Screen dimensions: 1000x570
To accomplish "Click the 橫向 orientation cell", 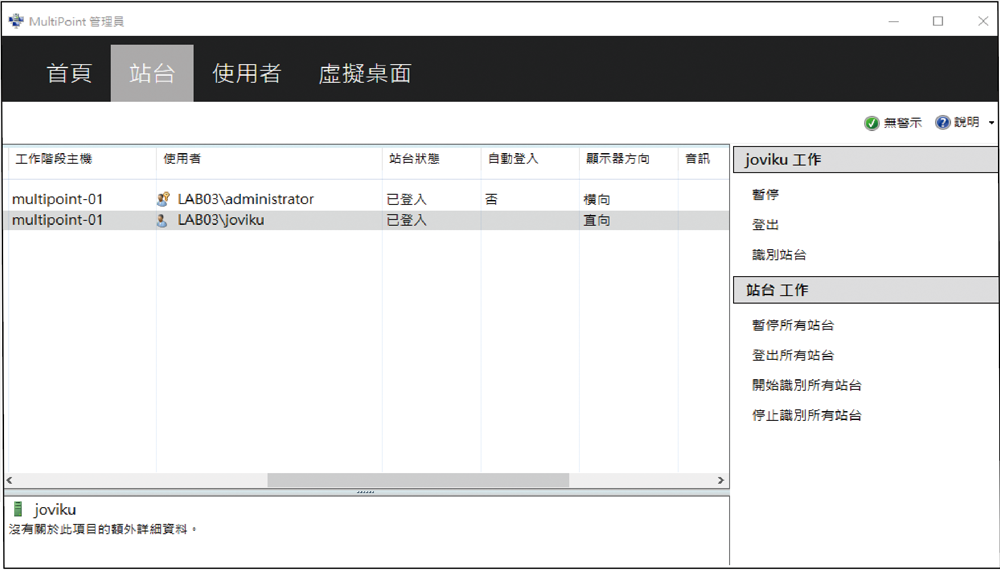I will (597, 200).
